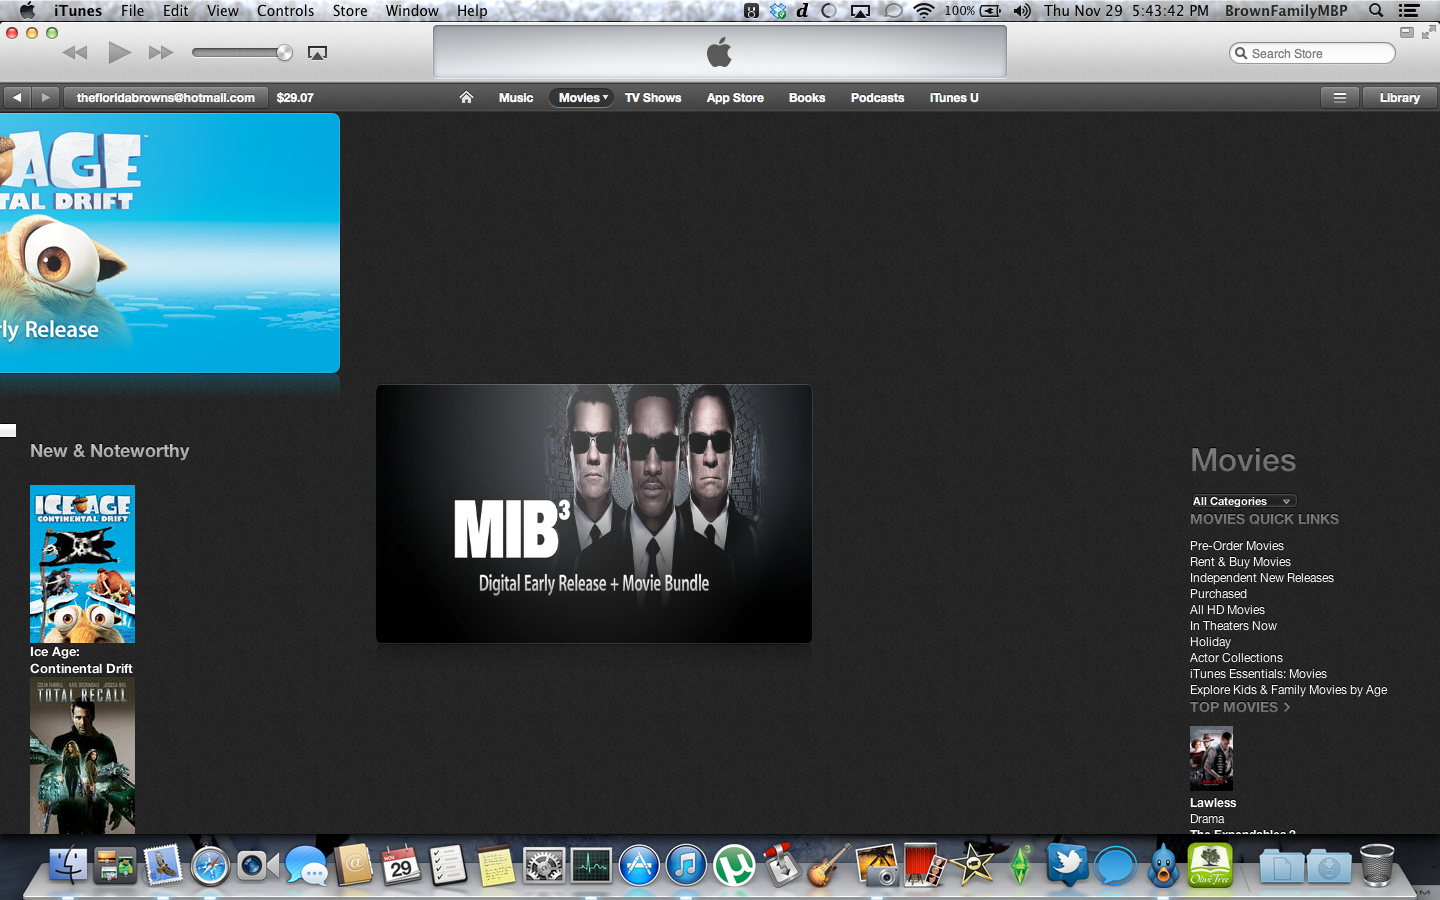
Task: Click the Play button in iTunes
Action: pyautogui.click(x=119, y=52)
